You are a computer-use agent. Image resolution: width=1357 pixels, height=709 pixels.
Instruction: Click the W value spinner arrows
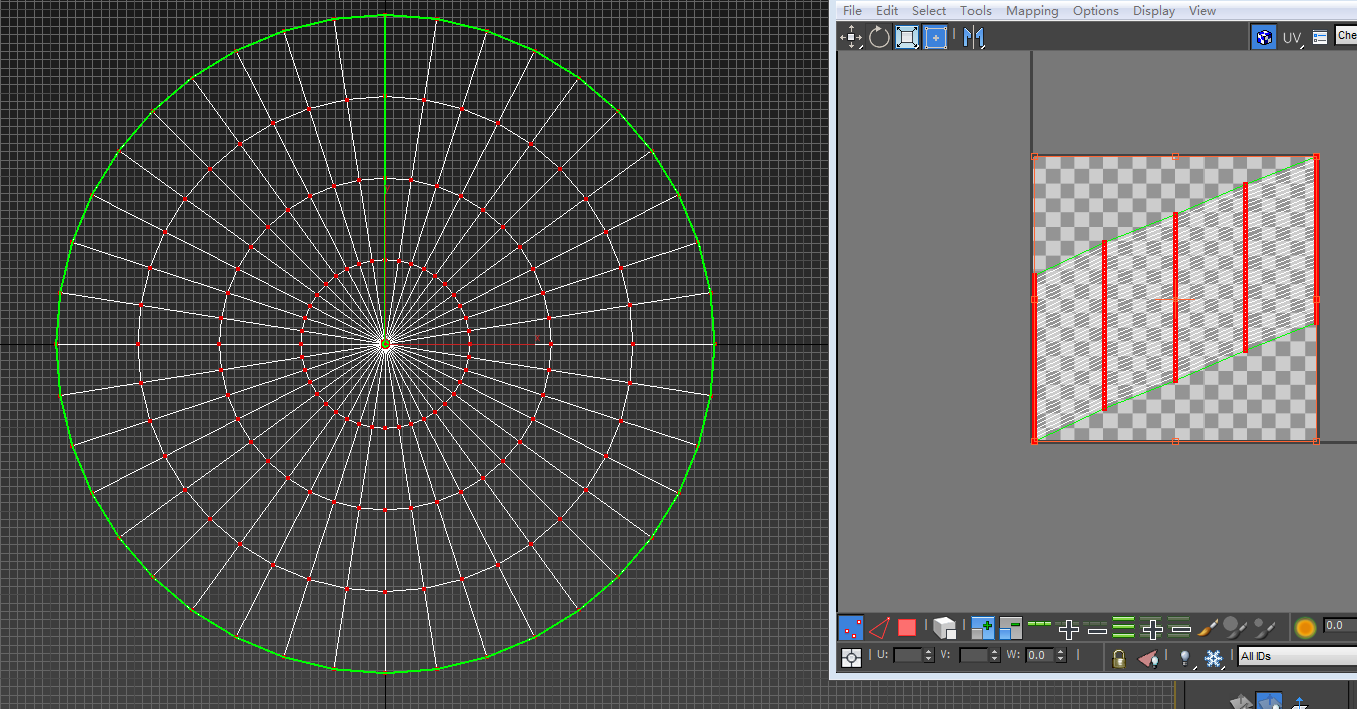click(1061, 655)
